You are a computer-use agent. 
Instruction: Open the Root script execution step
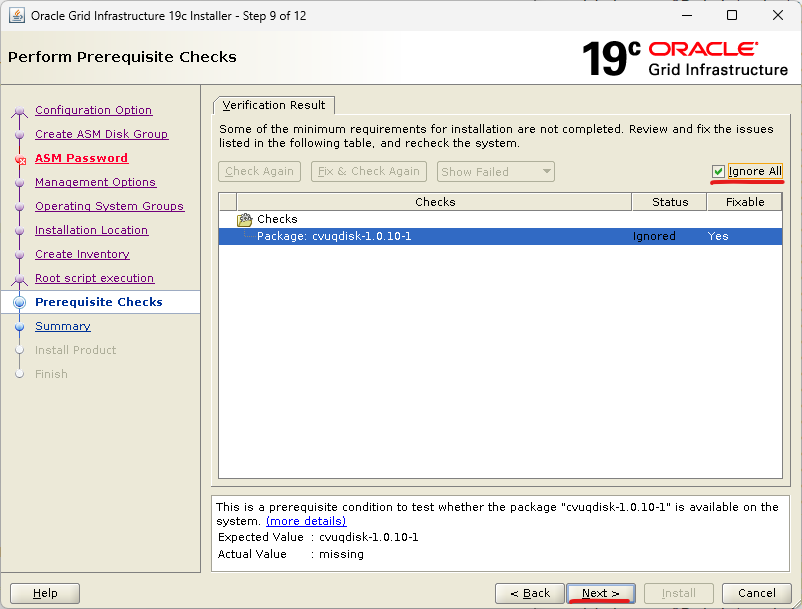pos(94,278)
